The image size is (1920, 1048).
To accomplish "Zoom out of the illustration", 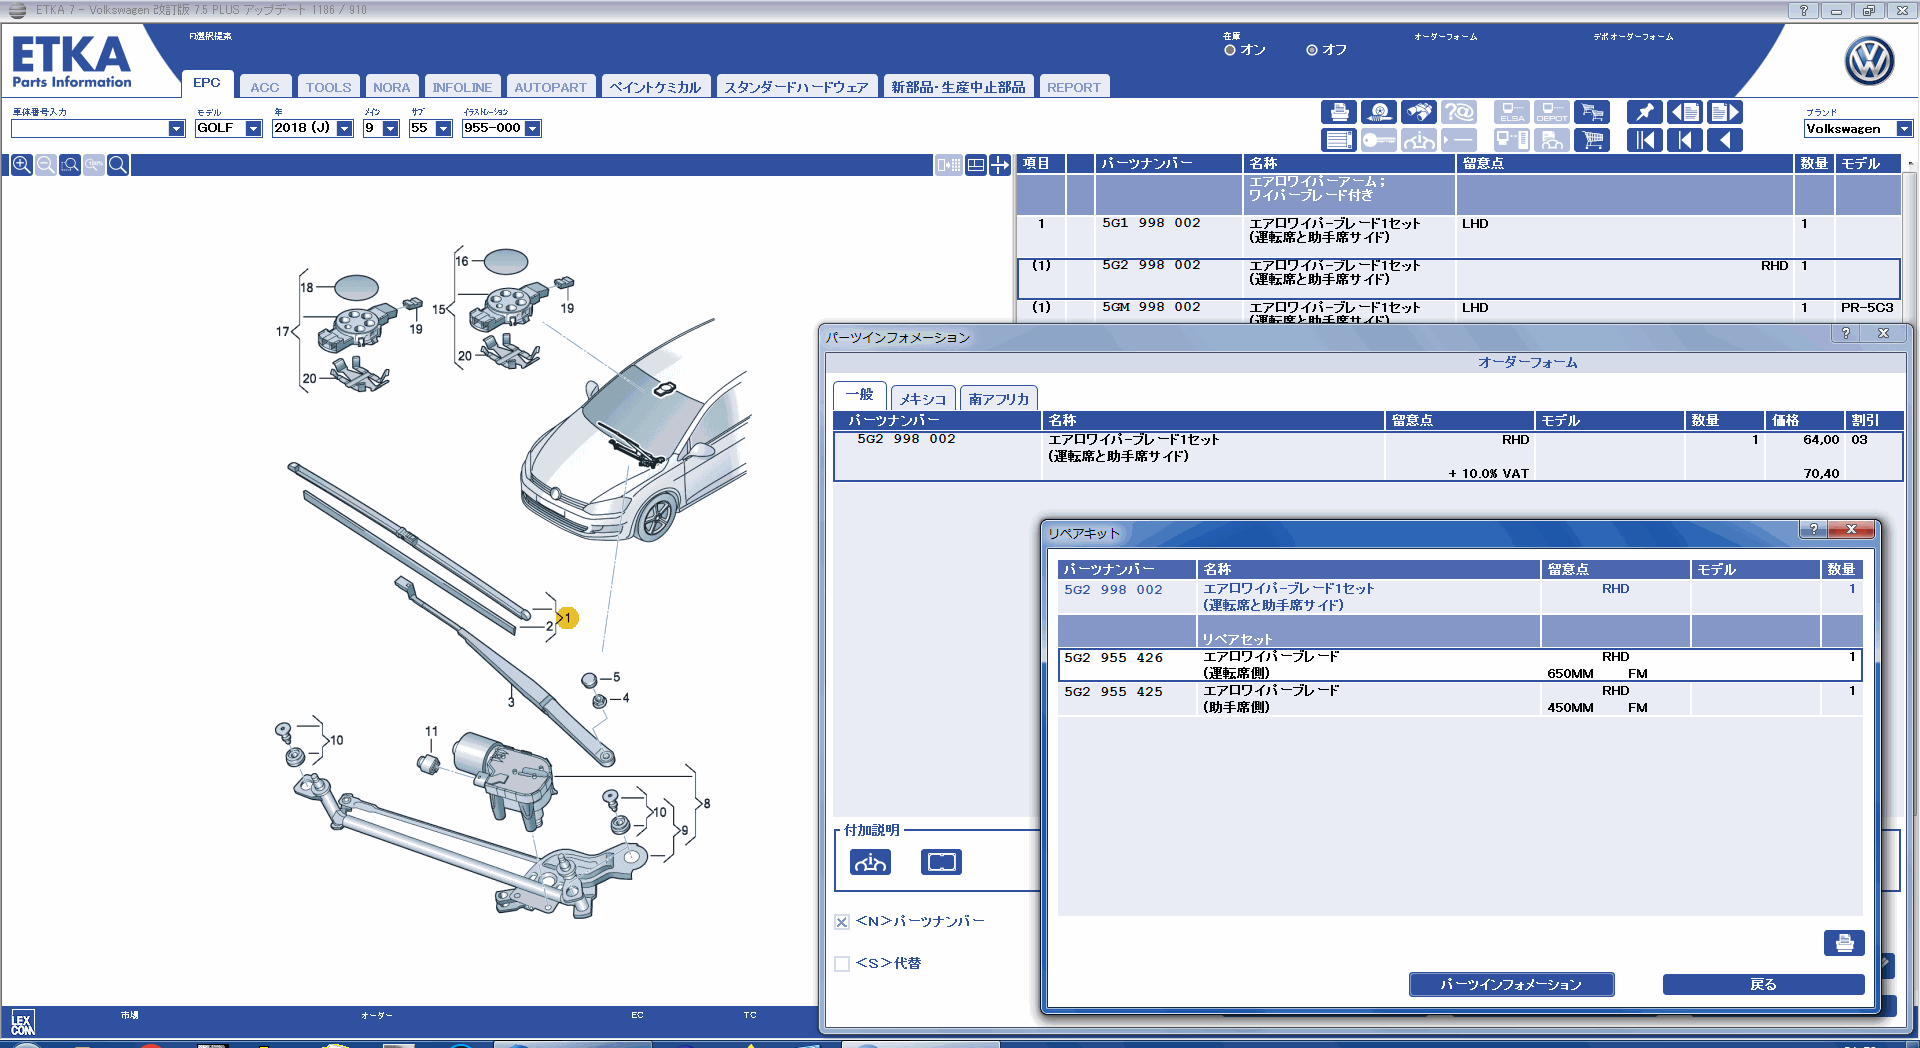I will click(45, 165).
